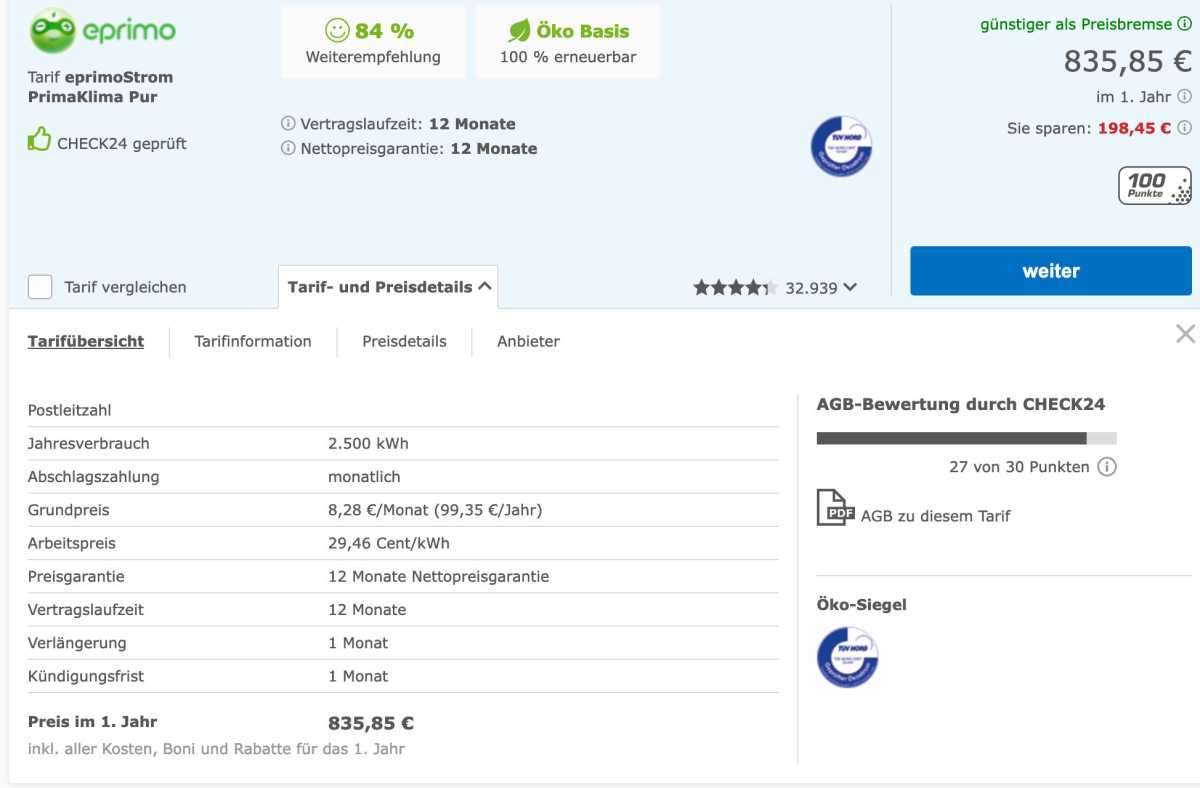Open info icon next to Vertragslaufzeit
This screenshot has height=788, width=1200.
(x=288, y=124)
